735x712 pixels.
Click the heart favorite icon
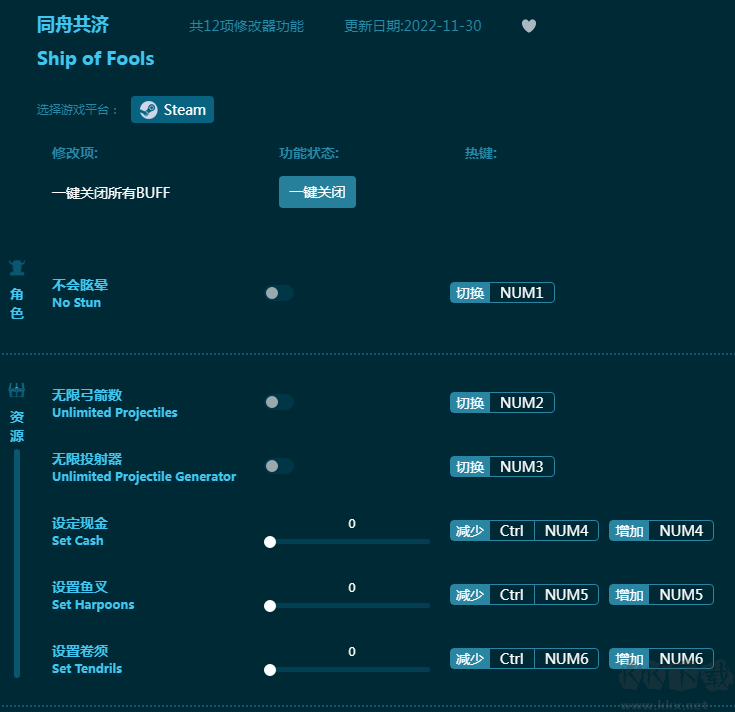pyautogui.click(x=529, y=26)
